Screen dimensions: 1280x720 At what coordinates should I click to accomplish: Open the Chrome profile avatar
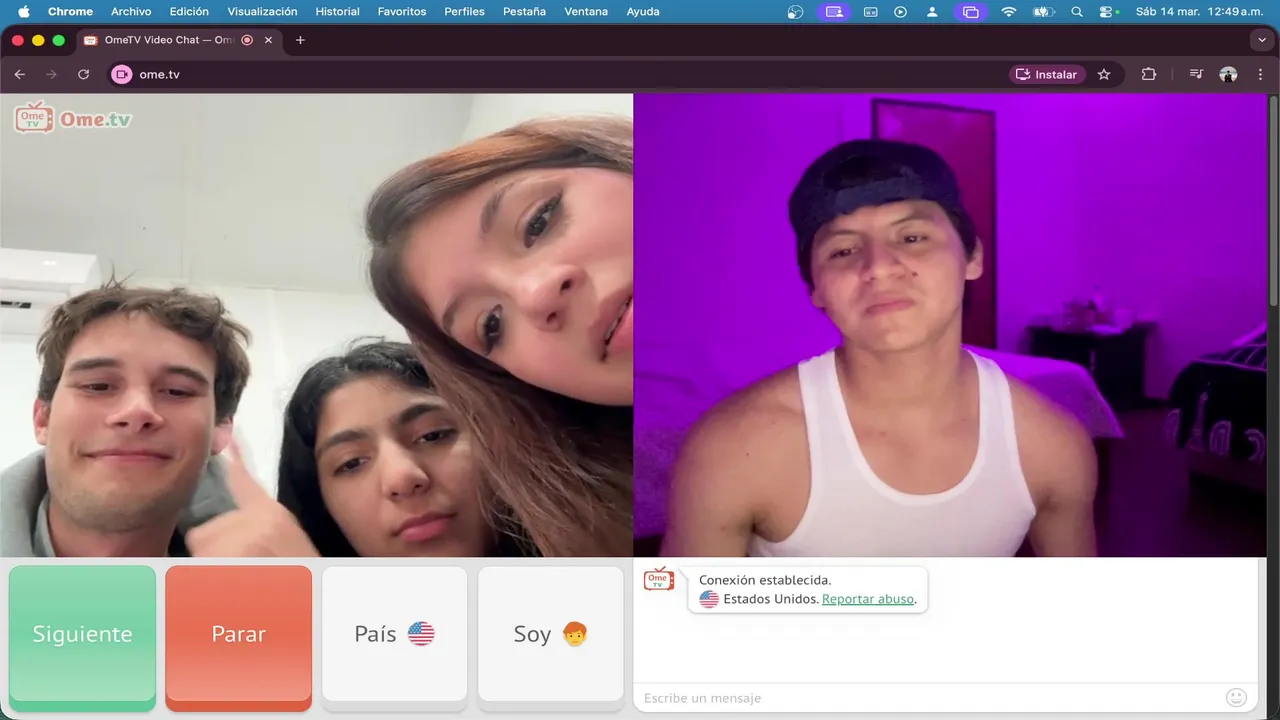coord(1229,74)
